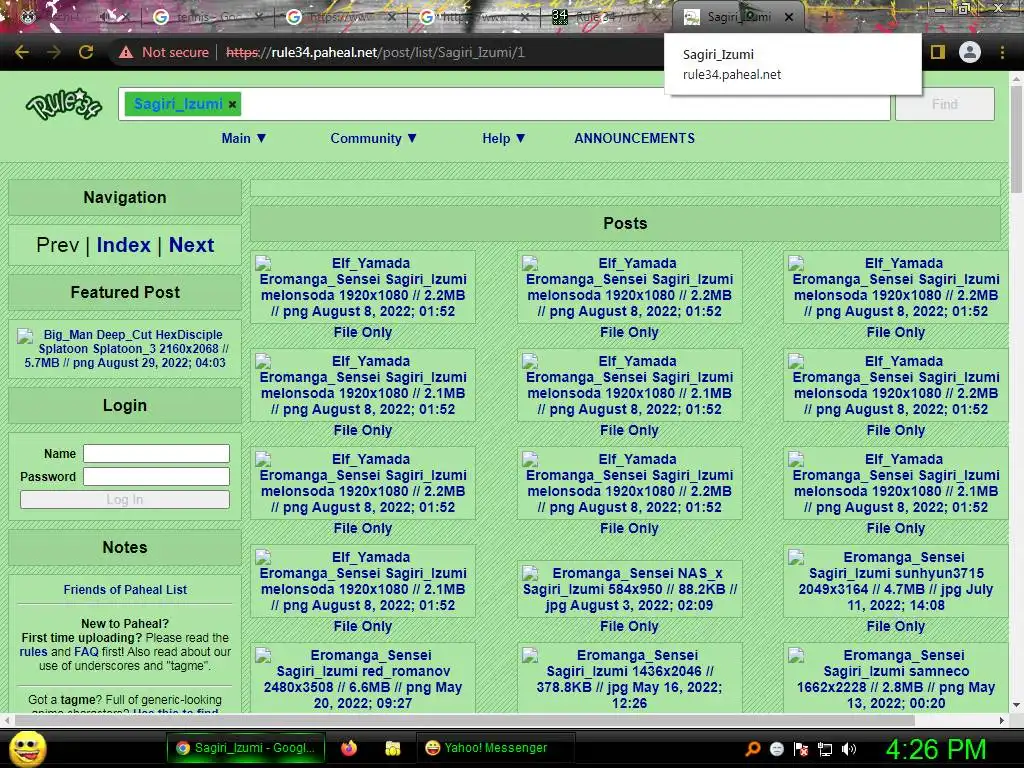Open the Chrome profile avatar
Screen dimensions: 1024x768
pos(970,52)
